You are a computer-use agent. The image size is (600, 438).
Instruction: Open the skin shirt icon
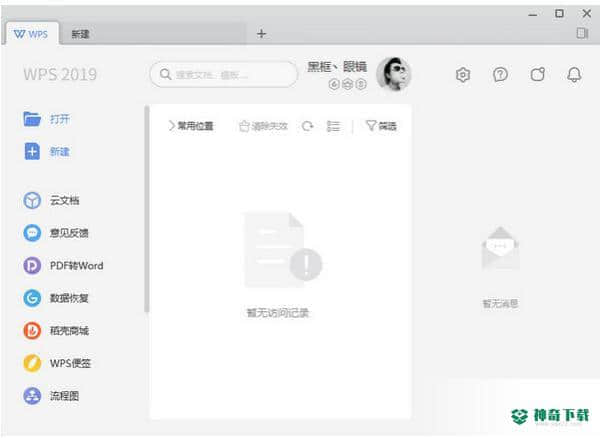pyautogui.click(x=538, y=75)
